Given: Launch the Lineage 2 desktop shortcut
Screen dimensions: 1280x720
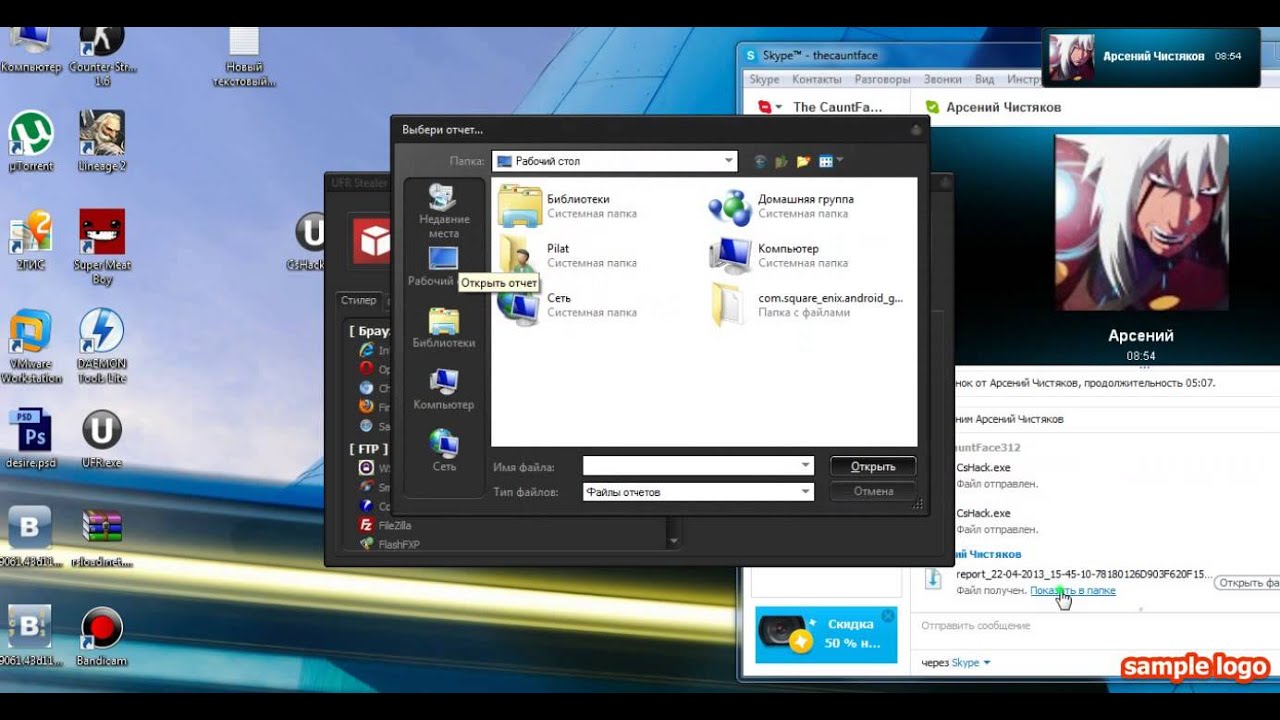Looking at the screenshot, I should tap(102, 141).
